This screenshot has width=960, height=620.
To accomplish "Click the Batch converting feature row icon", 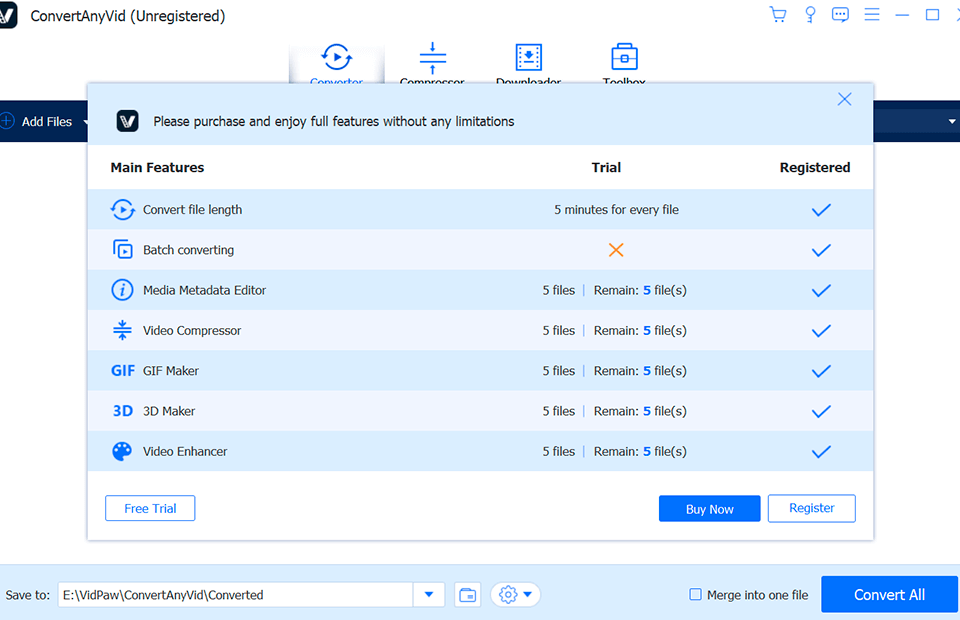I will (x=122, y=249).
